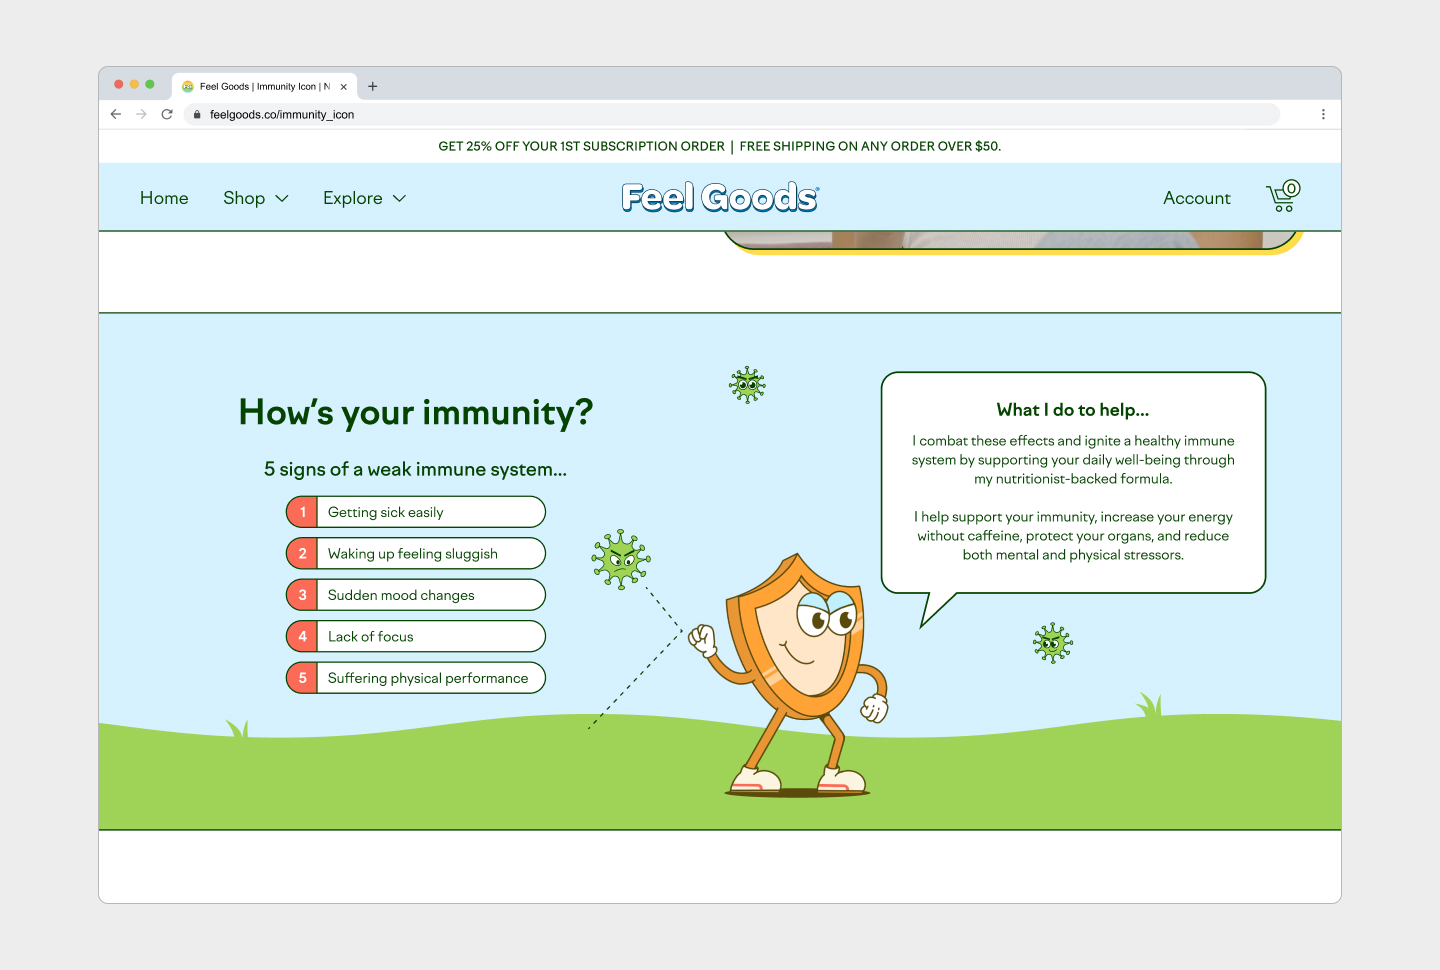This screenshot has height=970, width=1440.
Task: Click the padlock site info icon
Action: pyautogui.click(x=197, y=115)
